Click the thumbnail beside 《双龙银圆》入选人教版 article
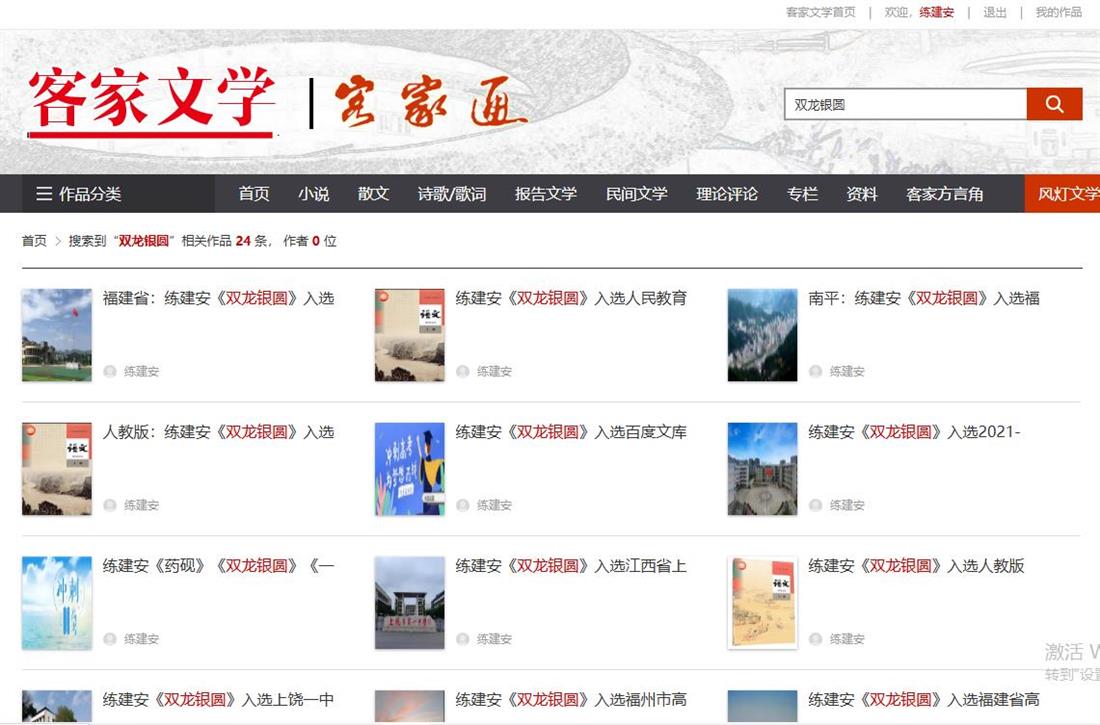This screenshot has height=725, width=1100. tap(763, 603)
